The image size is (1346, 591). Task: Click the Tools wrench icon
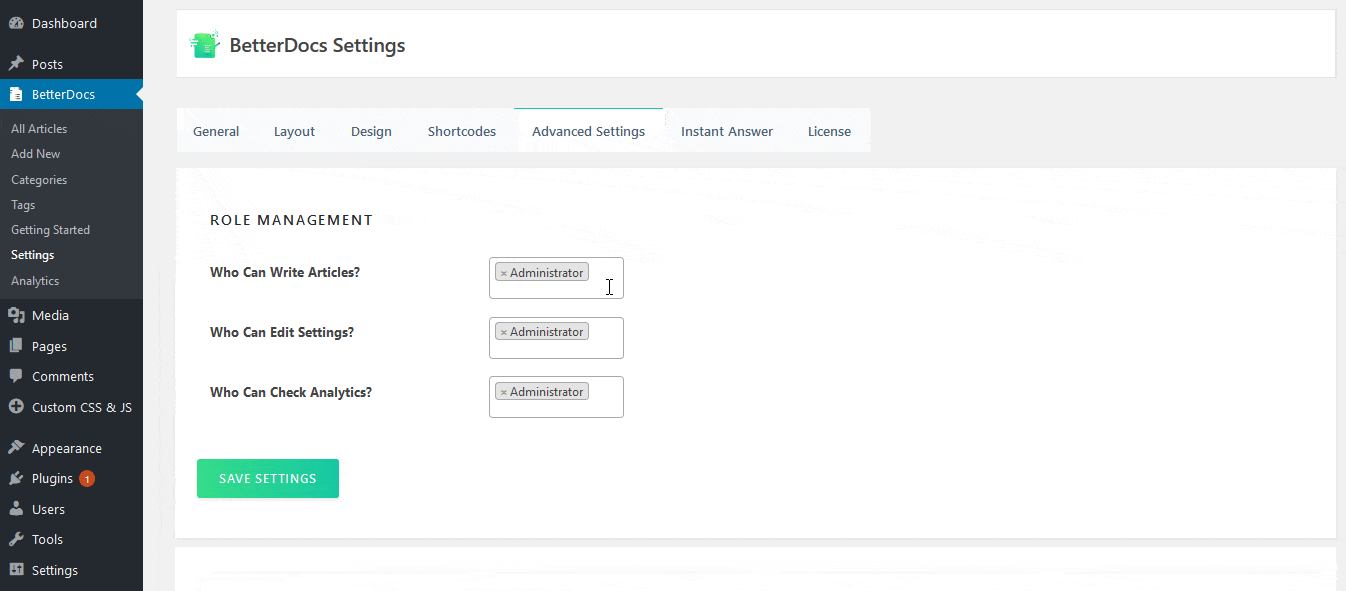[16, 539]
